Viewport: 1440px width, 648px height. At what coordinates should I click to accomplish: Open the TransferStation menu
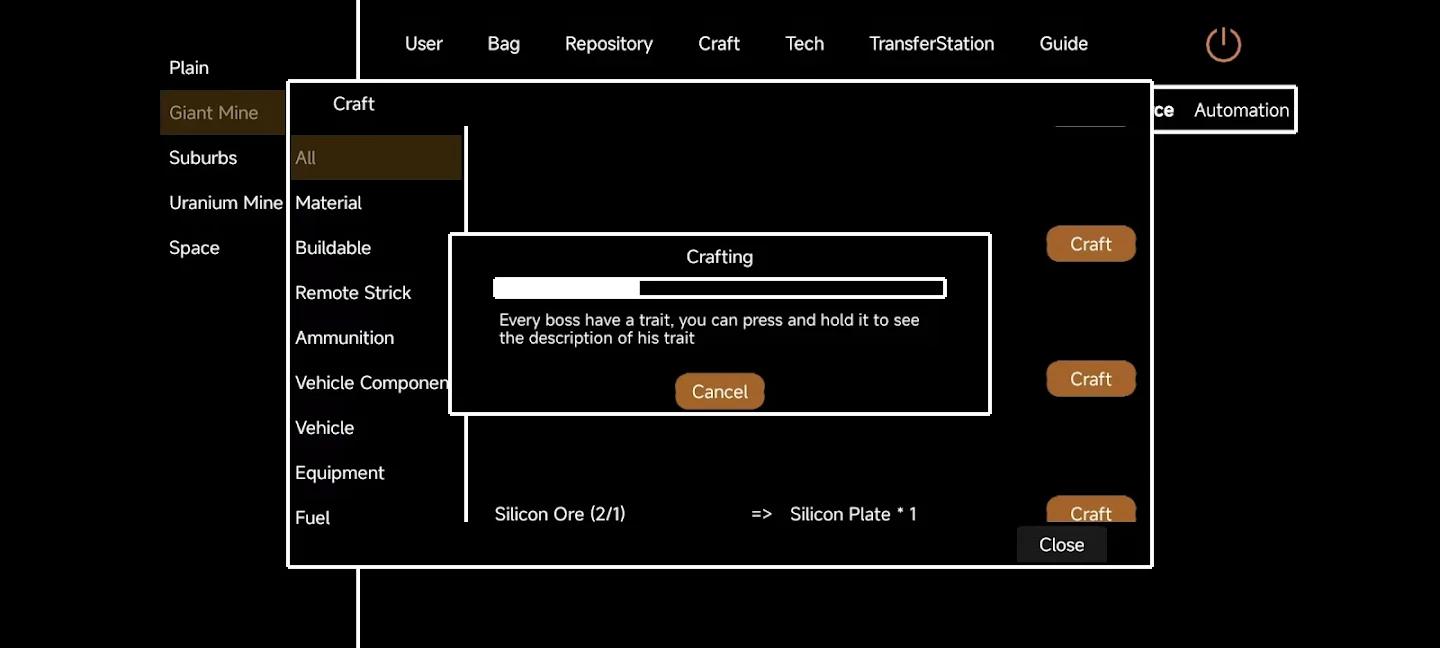pos(931,44)
